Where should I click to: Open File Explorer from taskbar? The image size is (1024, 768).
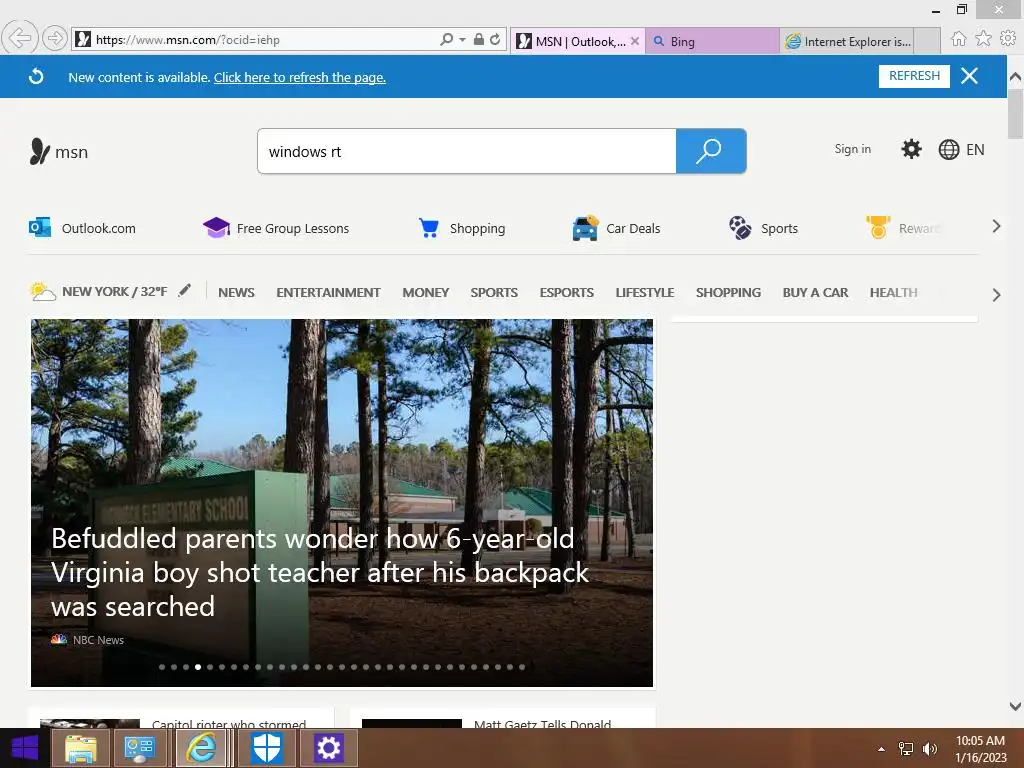[80, 748]
